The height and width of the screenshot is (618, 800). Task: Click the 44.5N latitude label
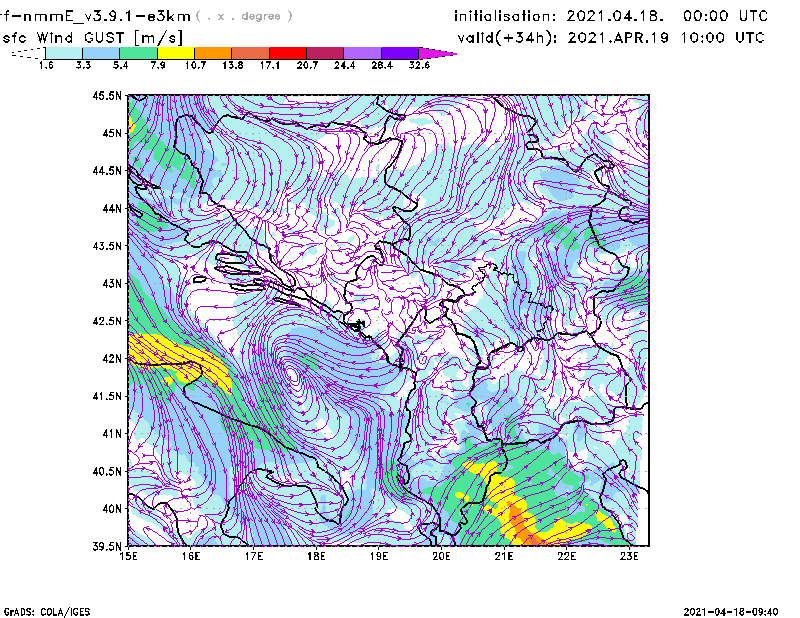[107, 170]
